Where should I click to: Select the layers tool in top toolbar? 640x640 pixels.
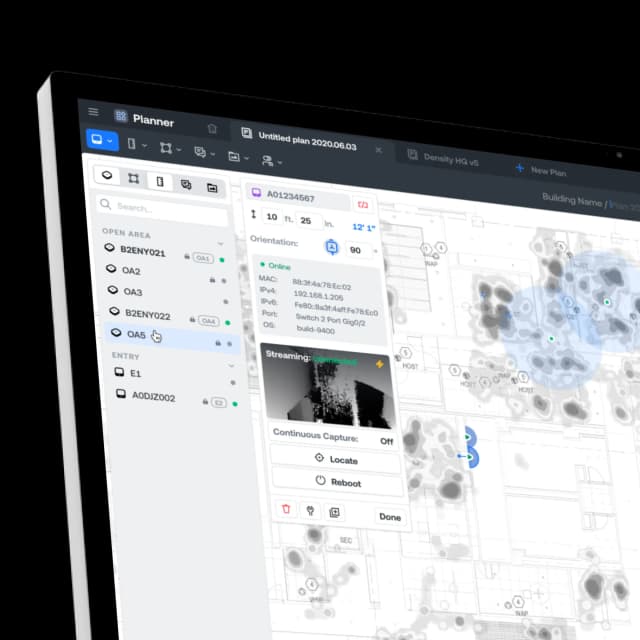tap(200, 152)
